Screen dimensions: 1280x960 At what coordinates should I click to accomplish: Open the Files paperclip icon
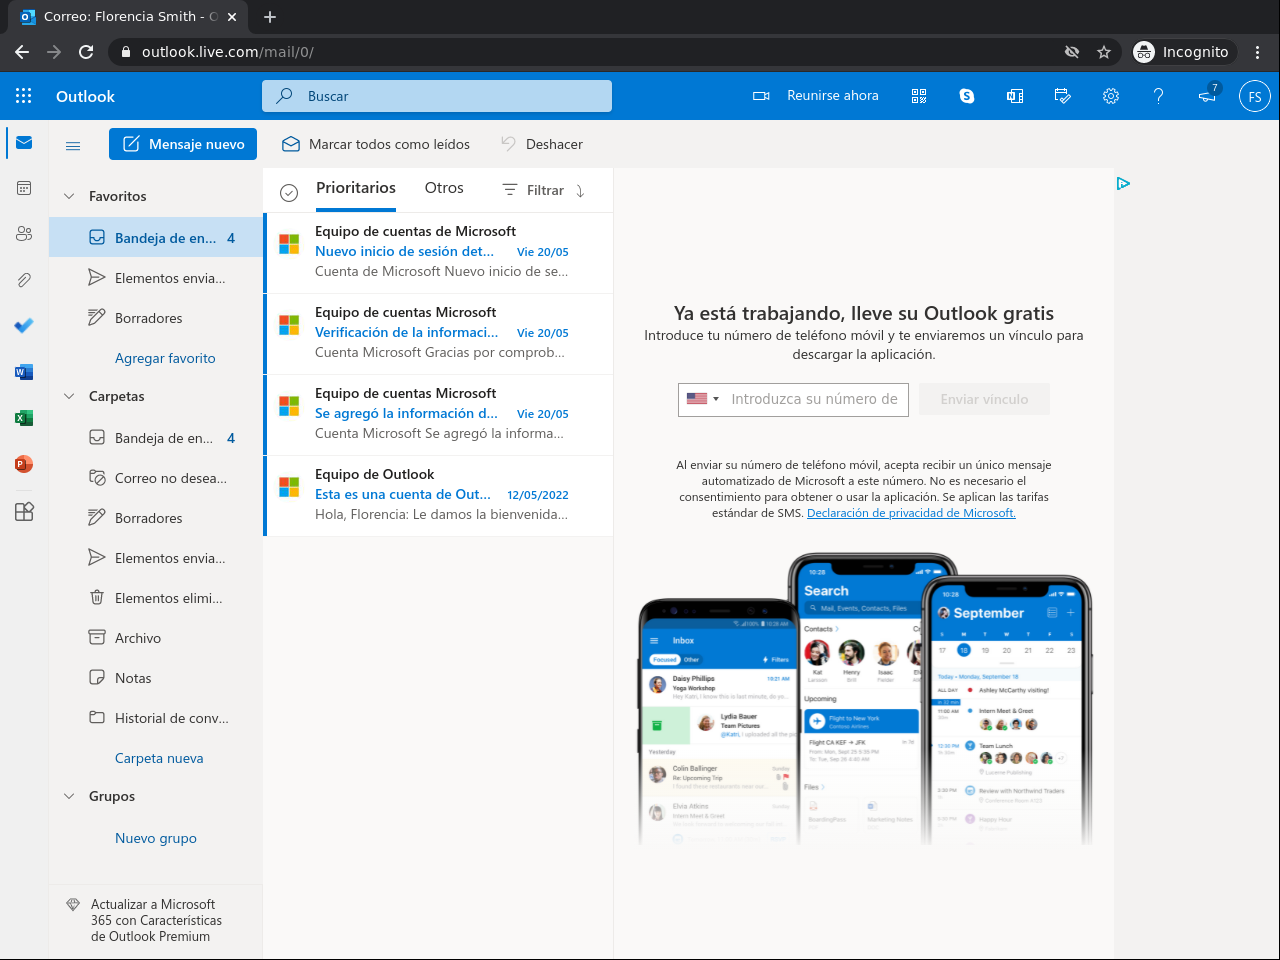(x=24, y=280)
